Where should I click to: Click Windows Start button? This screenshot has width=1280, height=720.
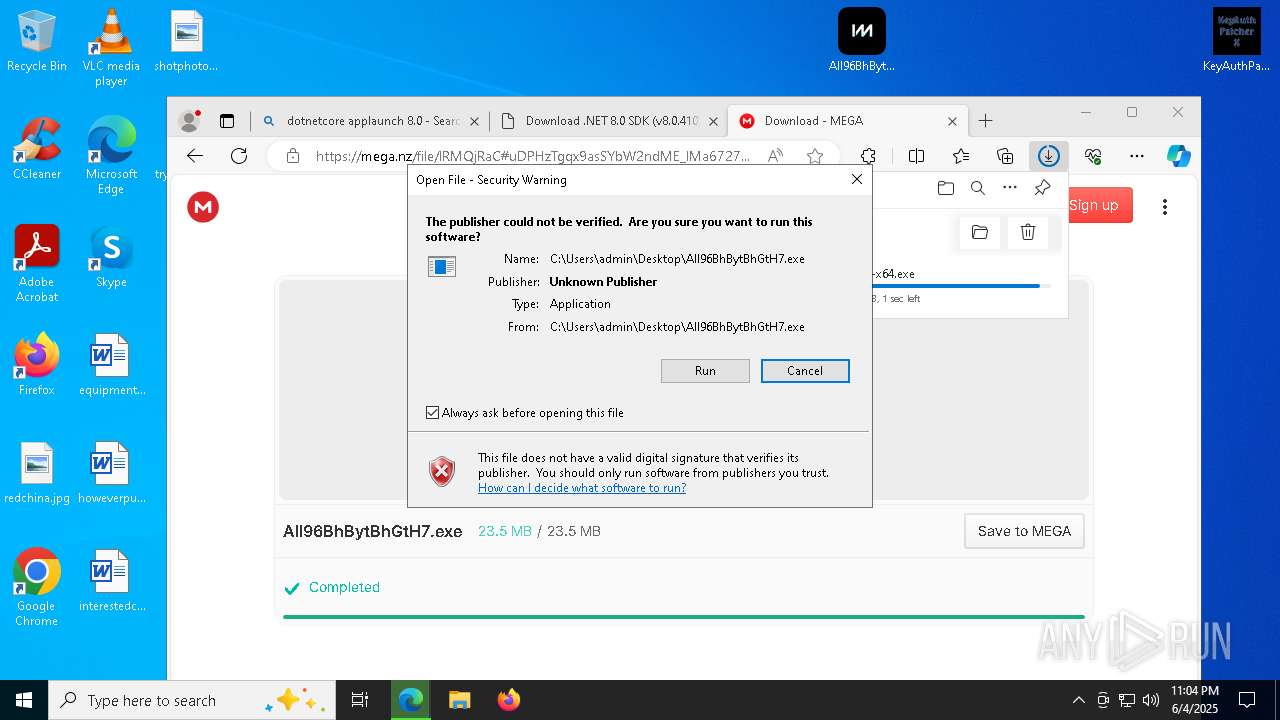tap(24, 700)
